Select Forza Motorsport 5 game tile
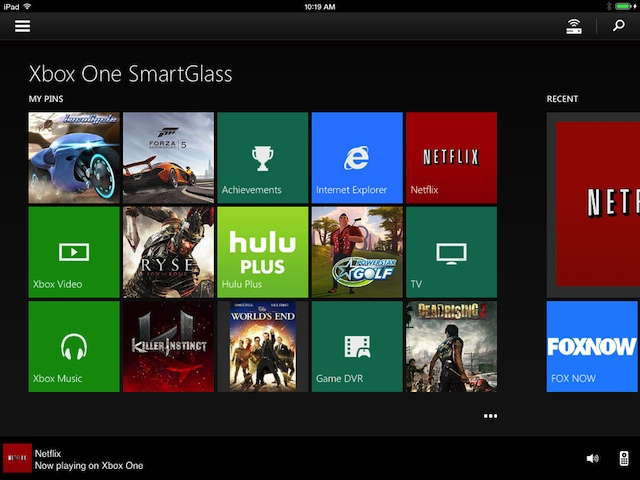The height and width of the screenshot is (480, 640). pyautogui.click(x=168, y=157)
